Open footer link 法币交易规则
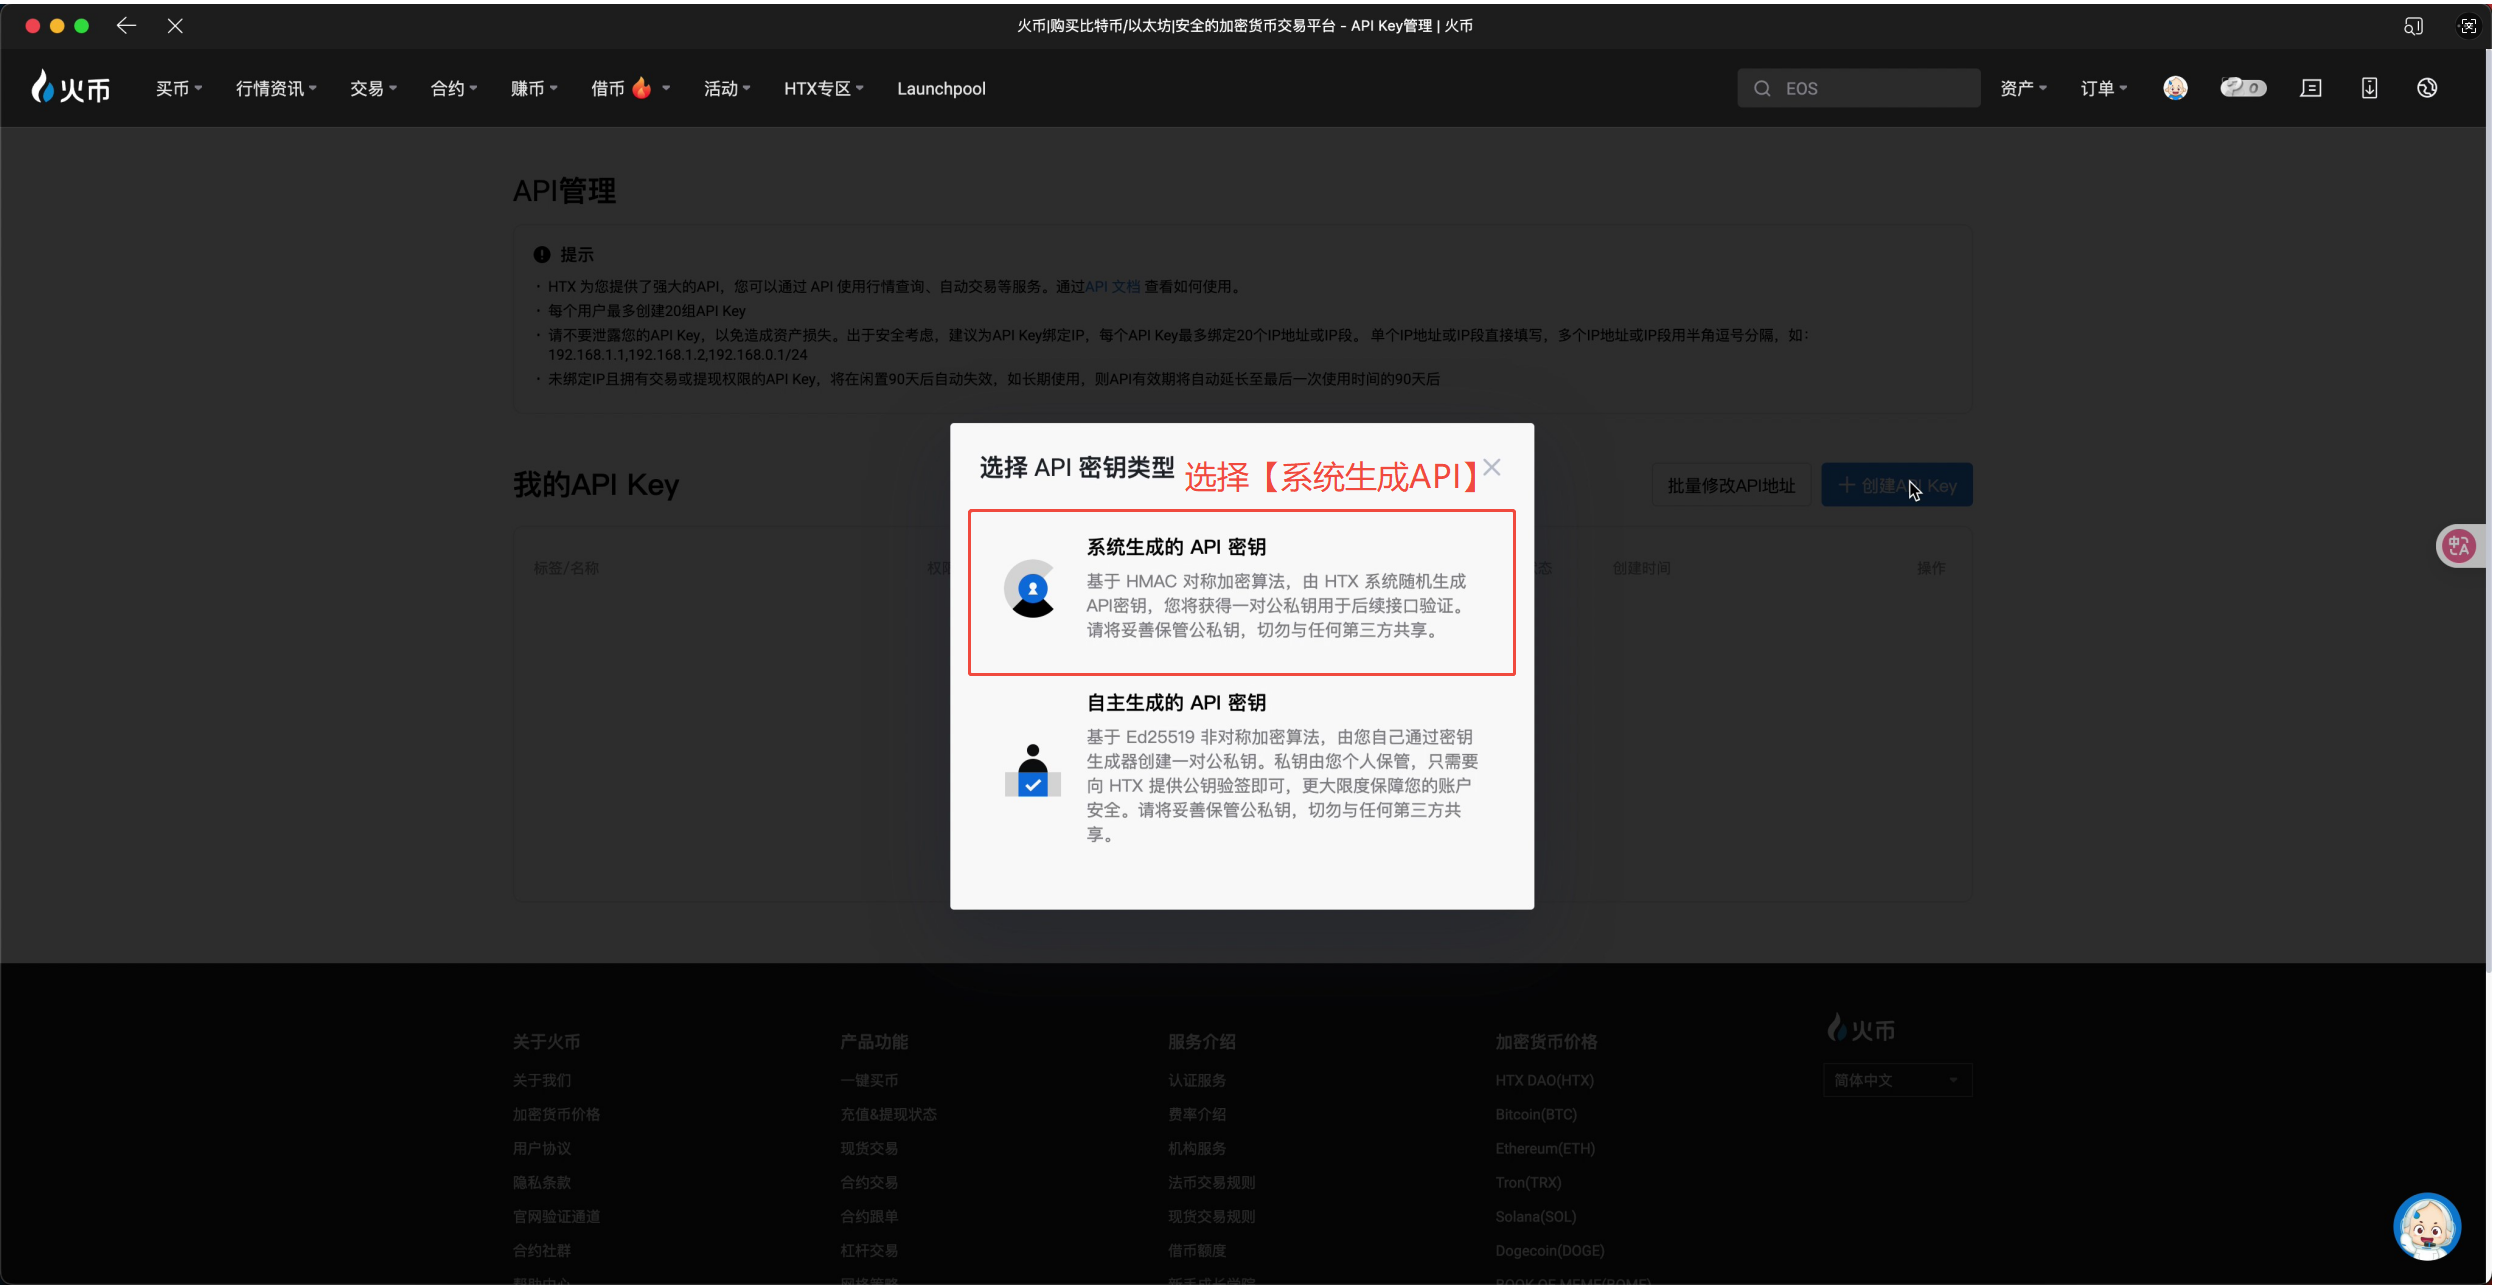The image size is (2499, 1287). point(1211,1182)
